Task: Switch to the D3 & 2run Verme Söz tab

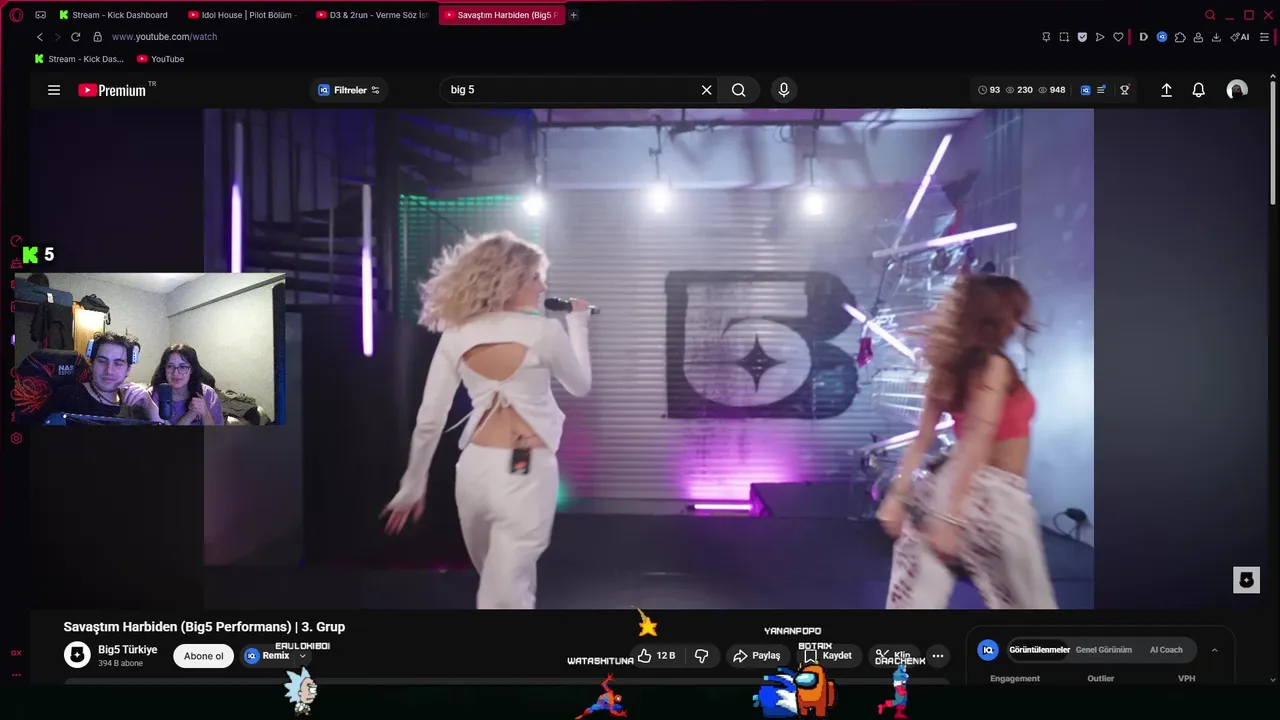Action: [371, 15]
